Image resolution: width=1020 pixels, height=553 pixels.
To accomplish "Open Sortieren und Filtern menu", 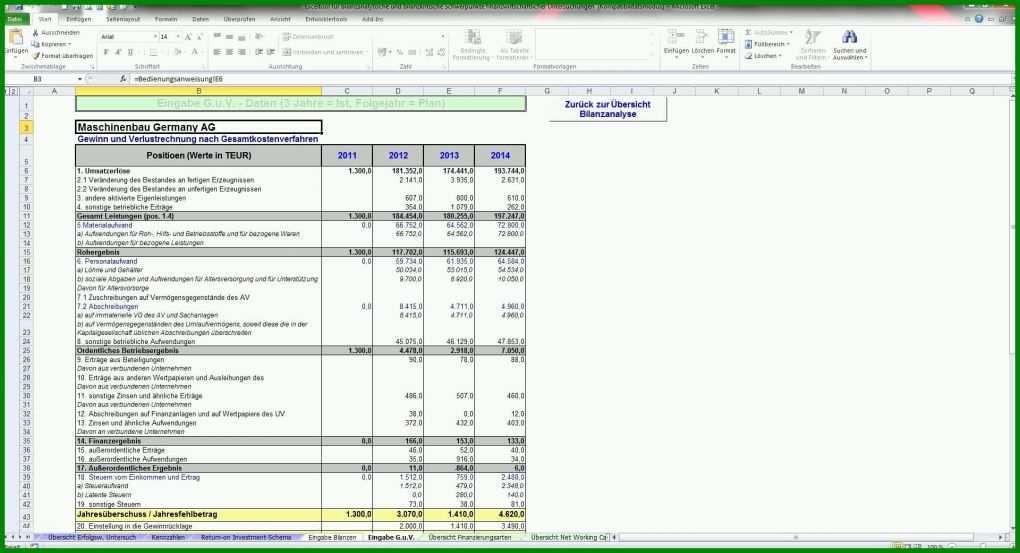I will pyautogui.click(x=812, y=45).
